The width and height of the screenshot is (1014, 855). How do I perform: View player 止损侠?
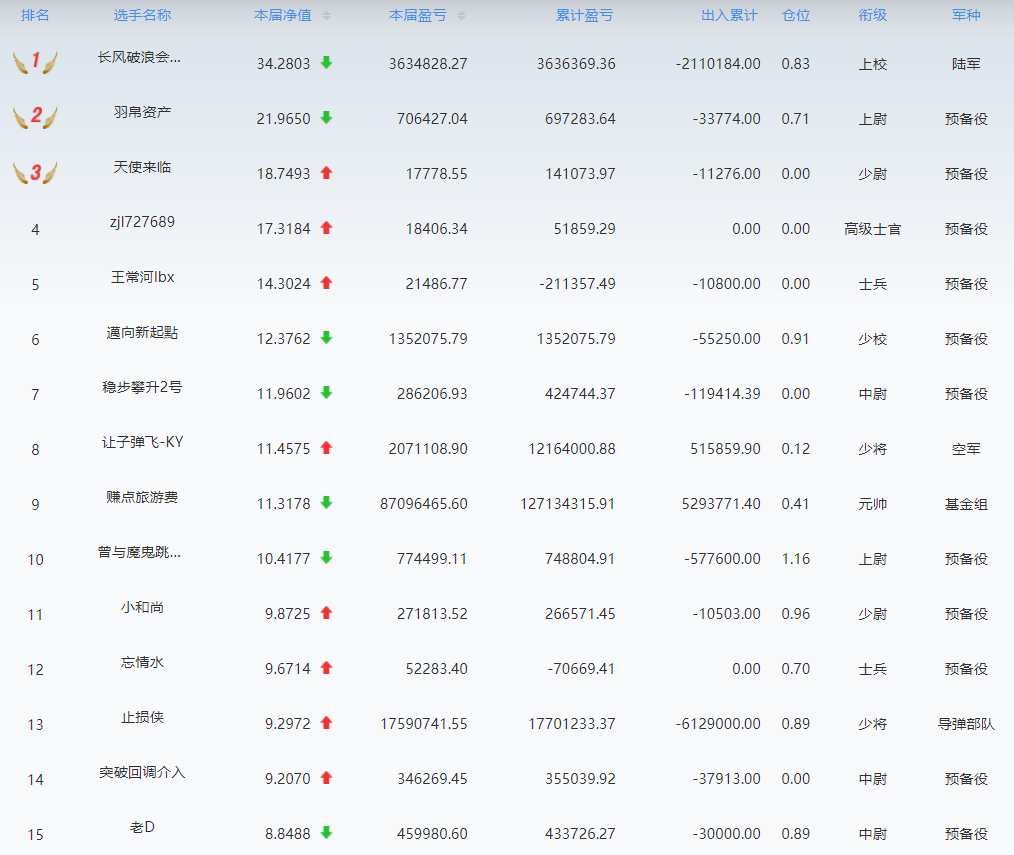(142, 717)
